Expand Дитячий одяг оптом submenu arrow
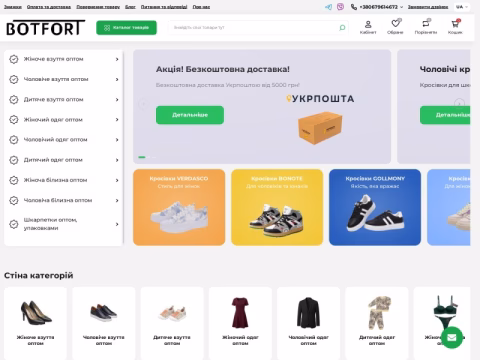480x360 pixels. [x=117, y=160]
